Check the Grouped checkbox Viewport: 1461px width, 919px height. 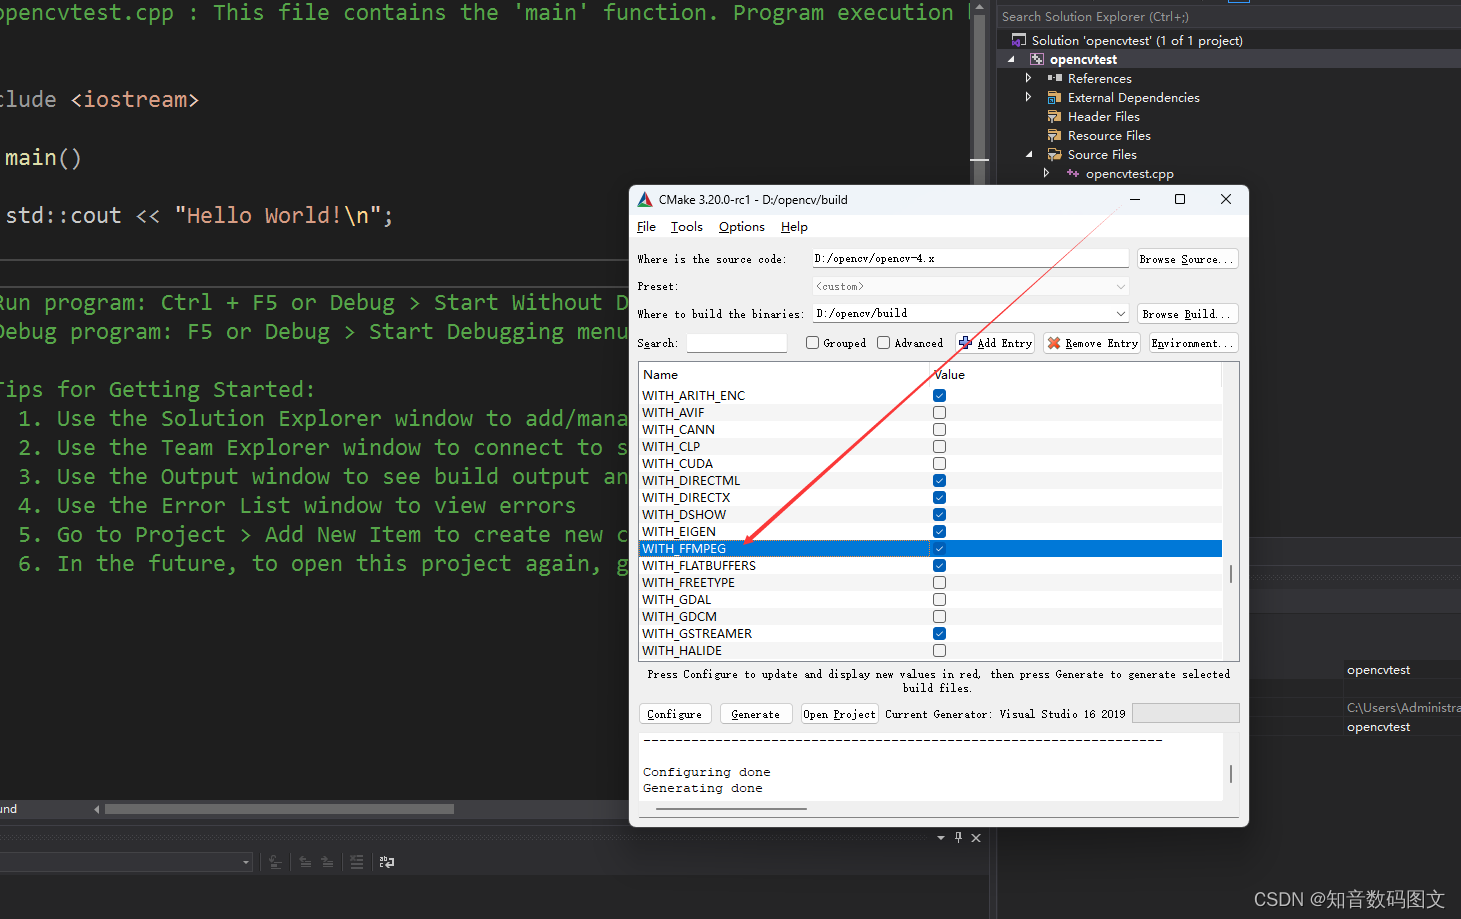click(811, 342)
